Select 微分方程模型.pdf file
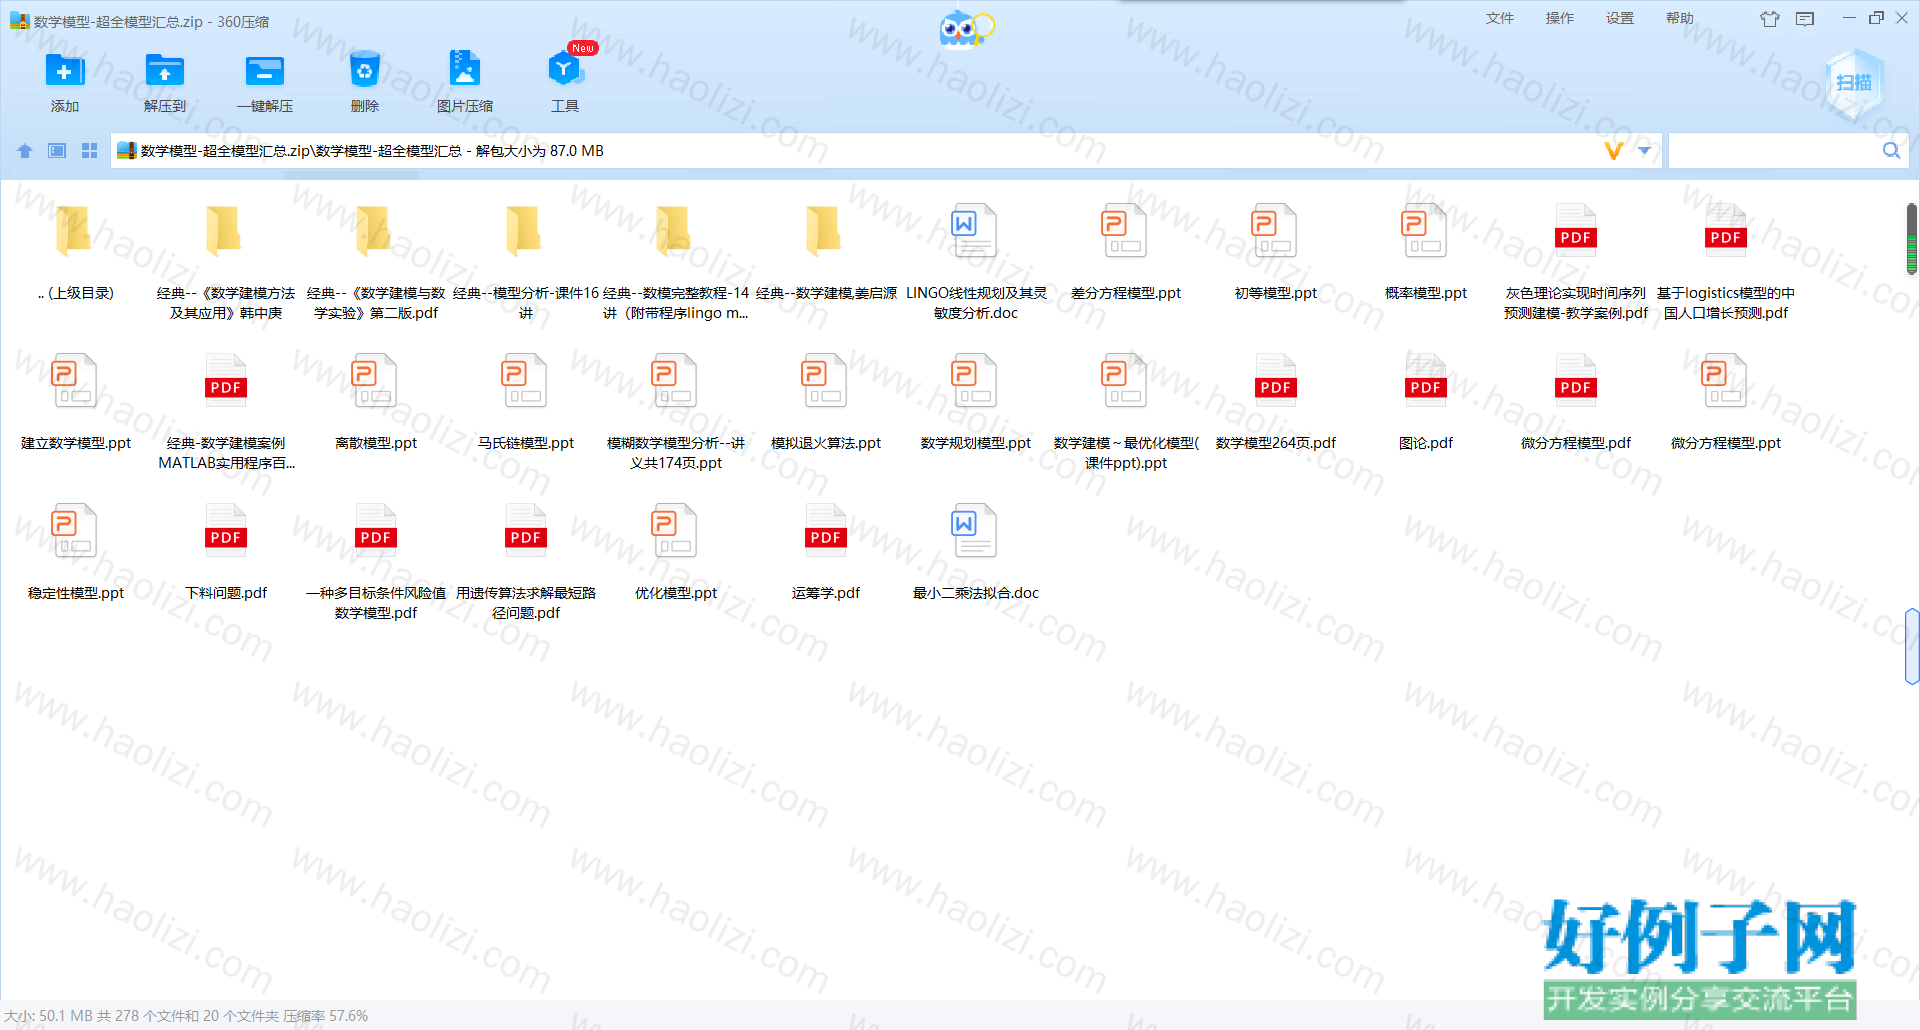This screenshot has height=1030, width=1920. click(1576, 402)
